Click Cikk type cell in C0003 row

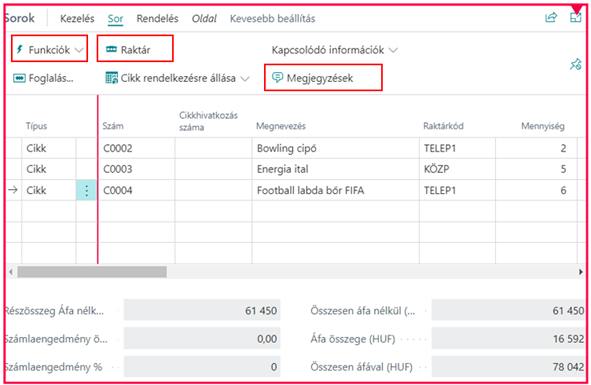(49, 169)
